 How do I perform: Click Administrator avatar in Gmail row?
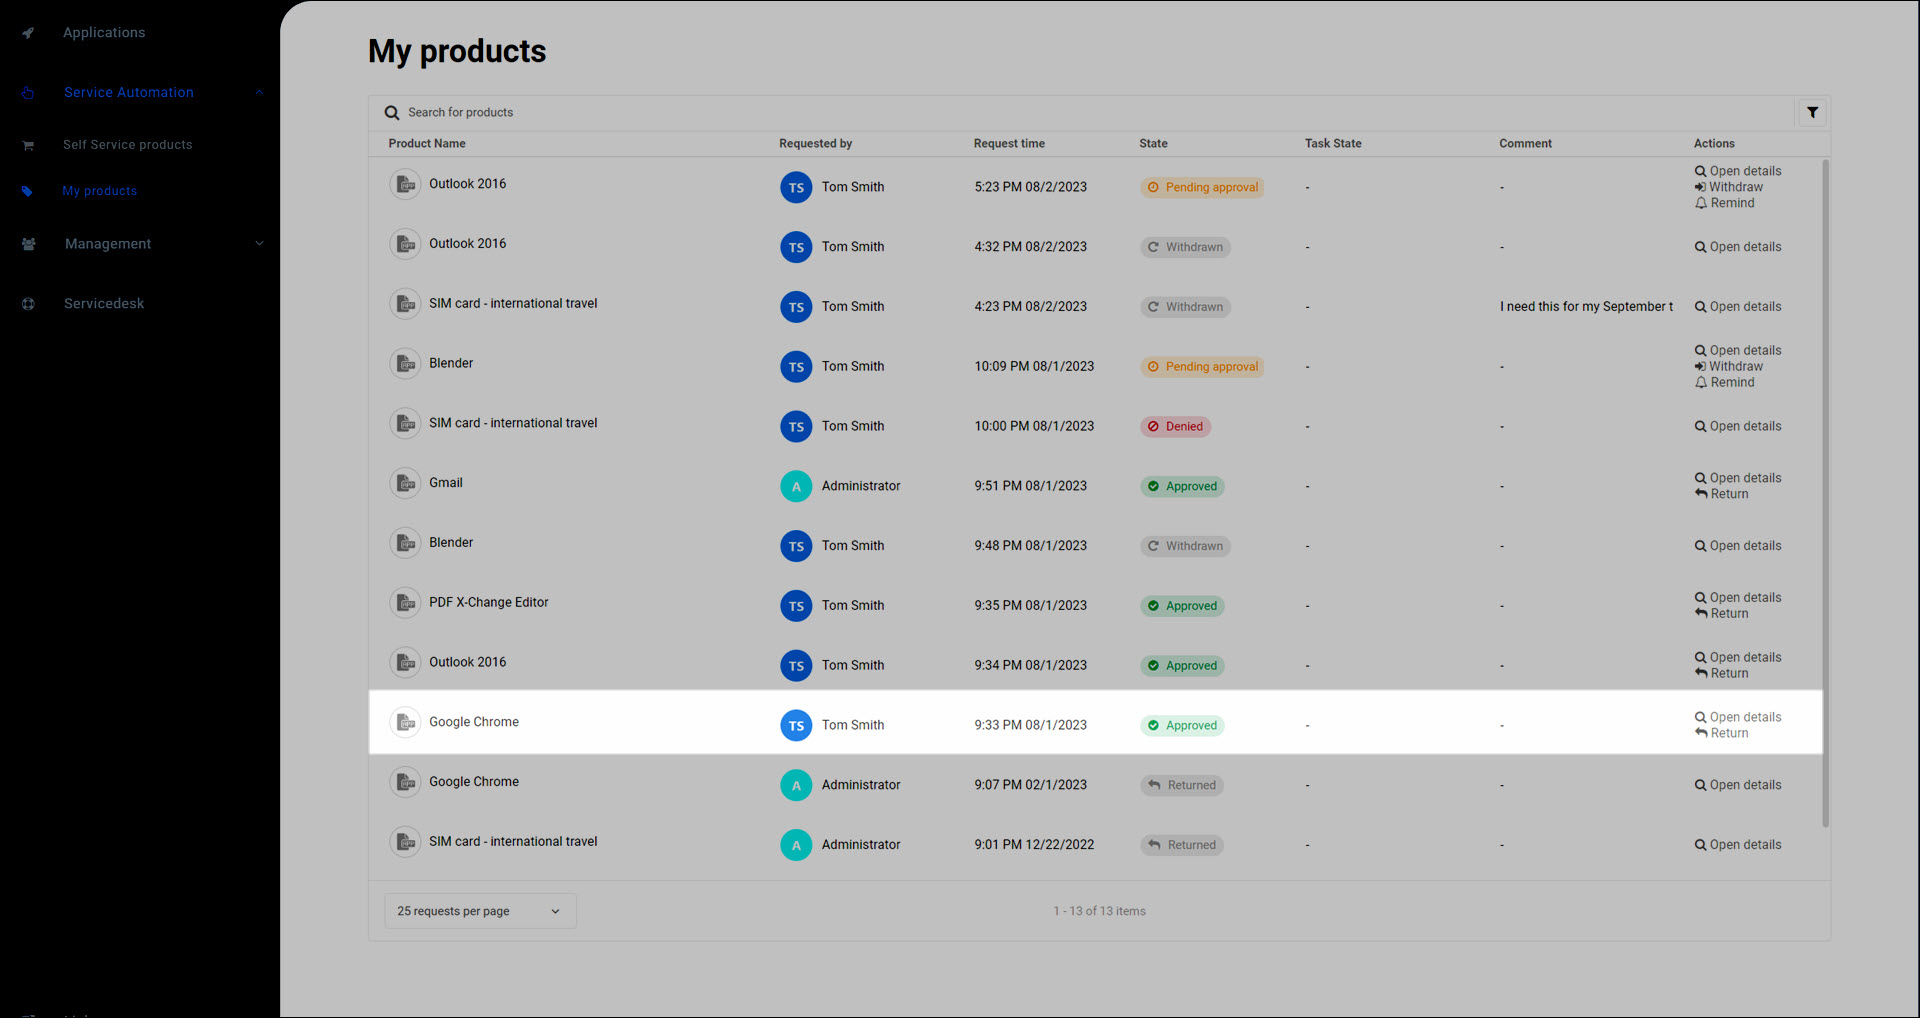pos(796,487)
